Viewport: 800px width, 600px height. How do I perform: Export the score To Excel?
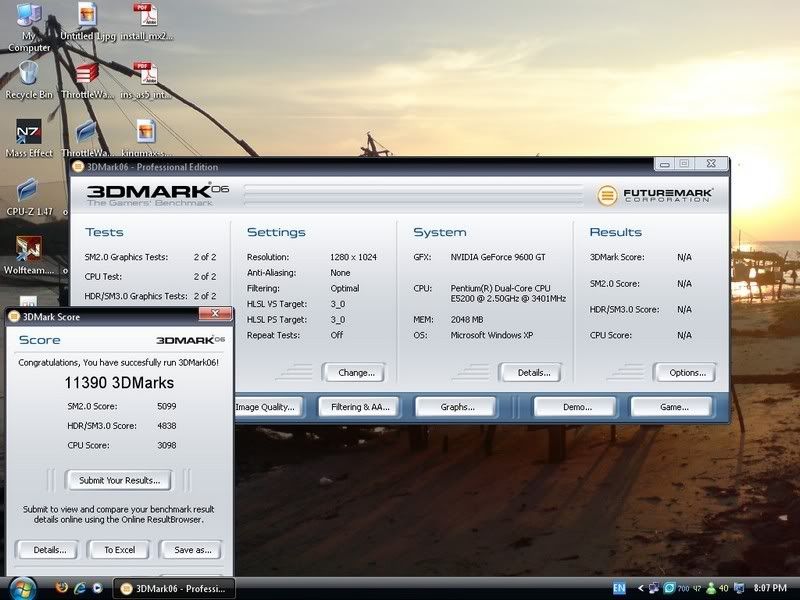(119, 550)
